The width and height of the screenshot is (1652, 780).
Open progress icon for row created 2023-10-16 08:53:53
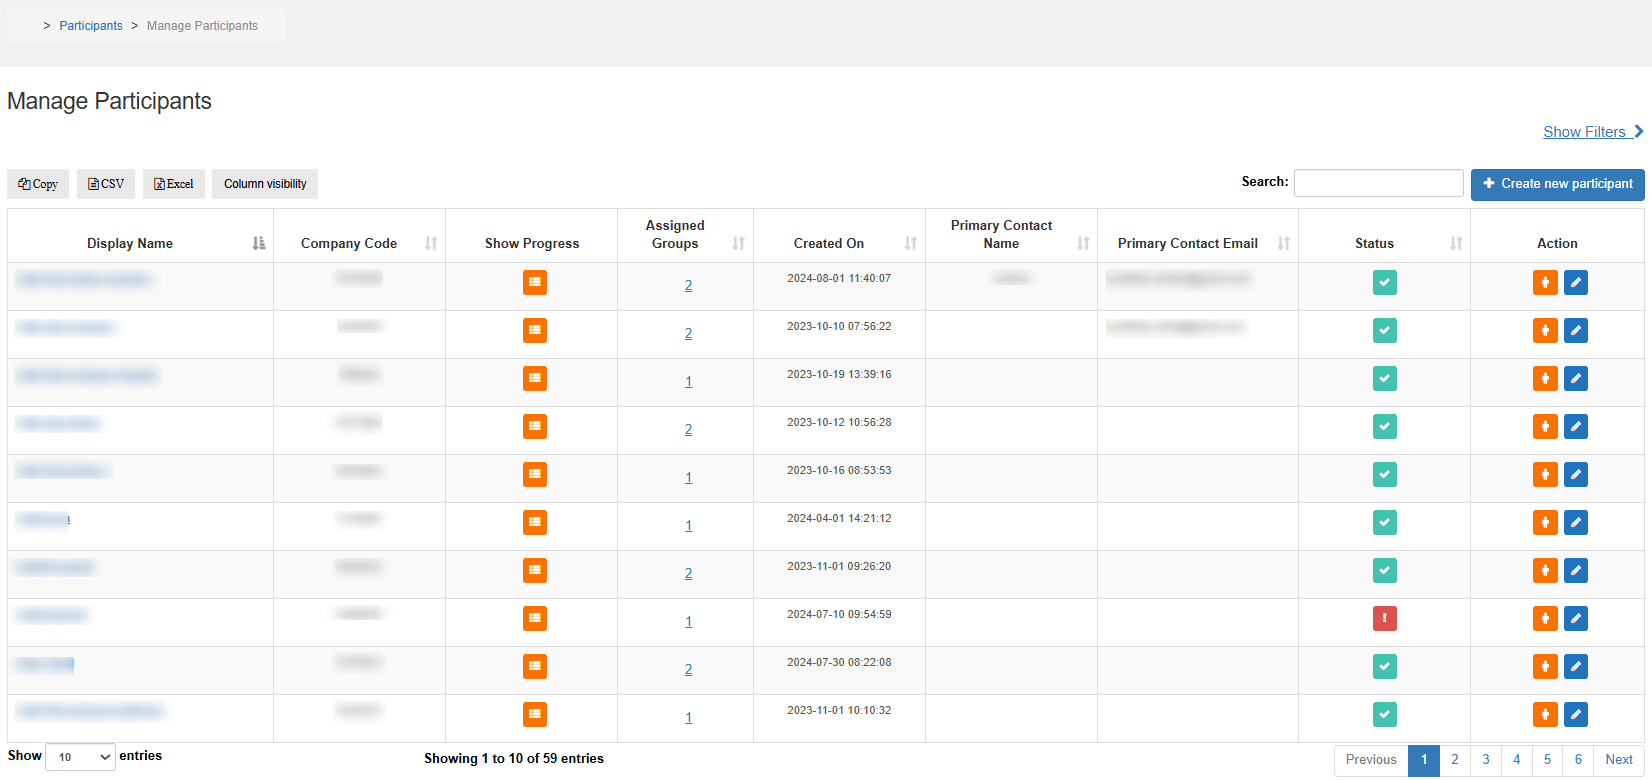tap(535, 475)
